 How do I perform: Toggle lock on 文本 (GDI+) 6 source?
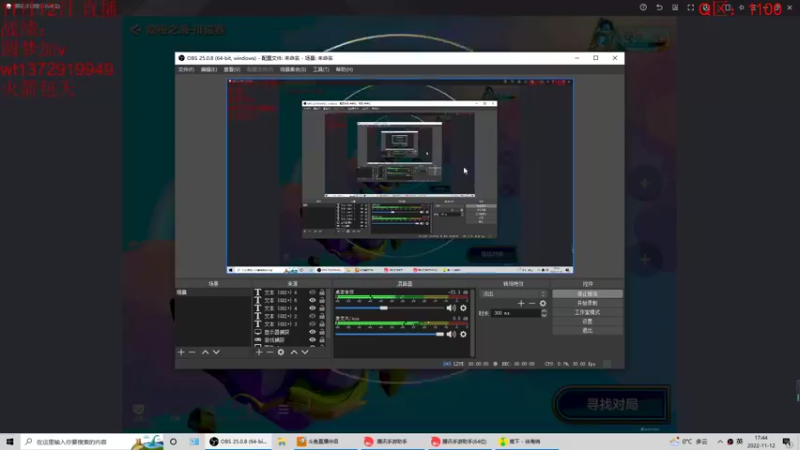click(322, 292)
